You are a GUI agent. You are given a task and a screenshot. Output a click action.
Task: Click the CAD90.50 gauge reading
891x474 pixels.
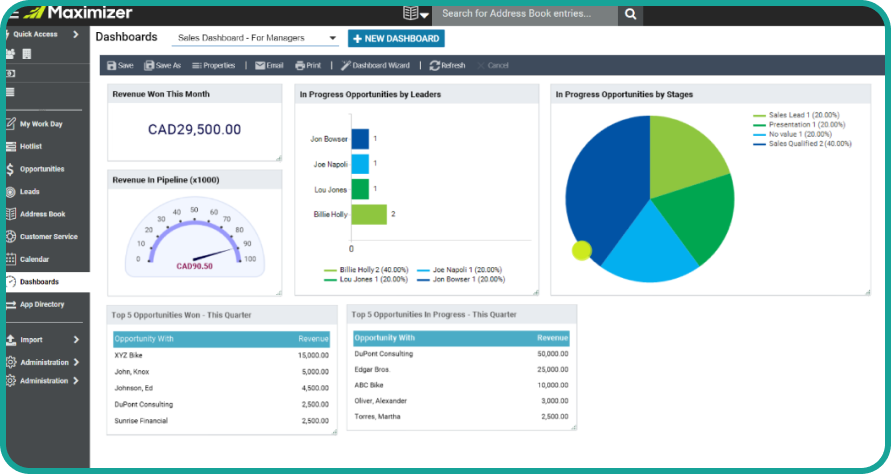194,266
